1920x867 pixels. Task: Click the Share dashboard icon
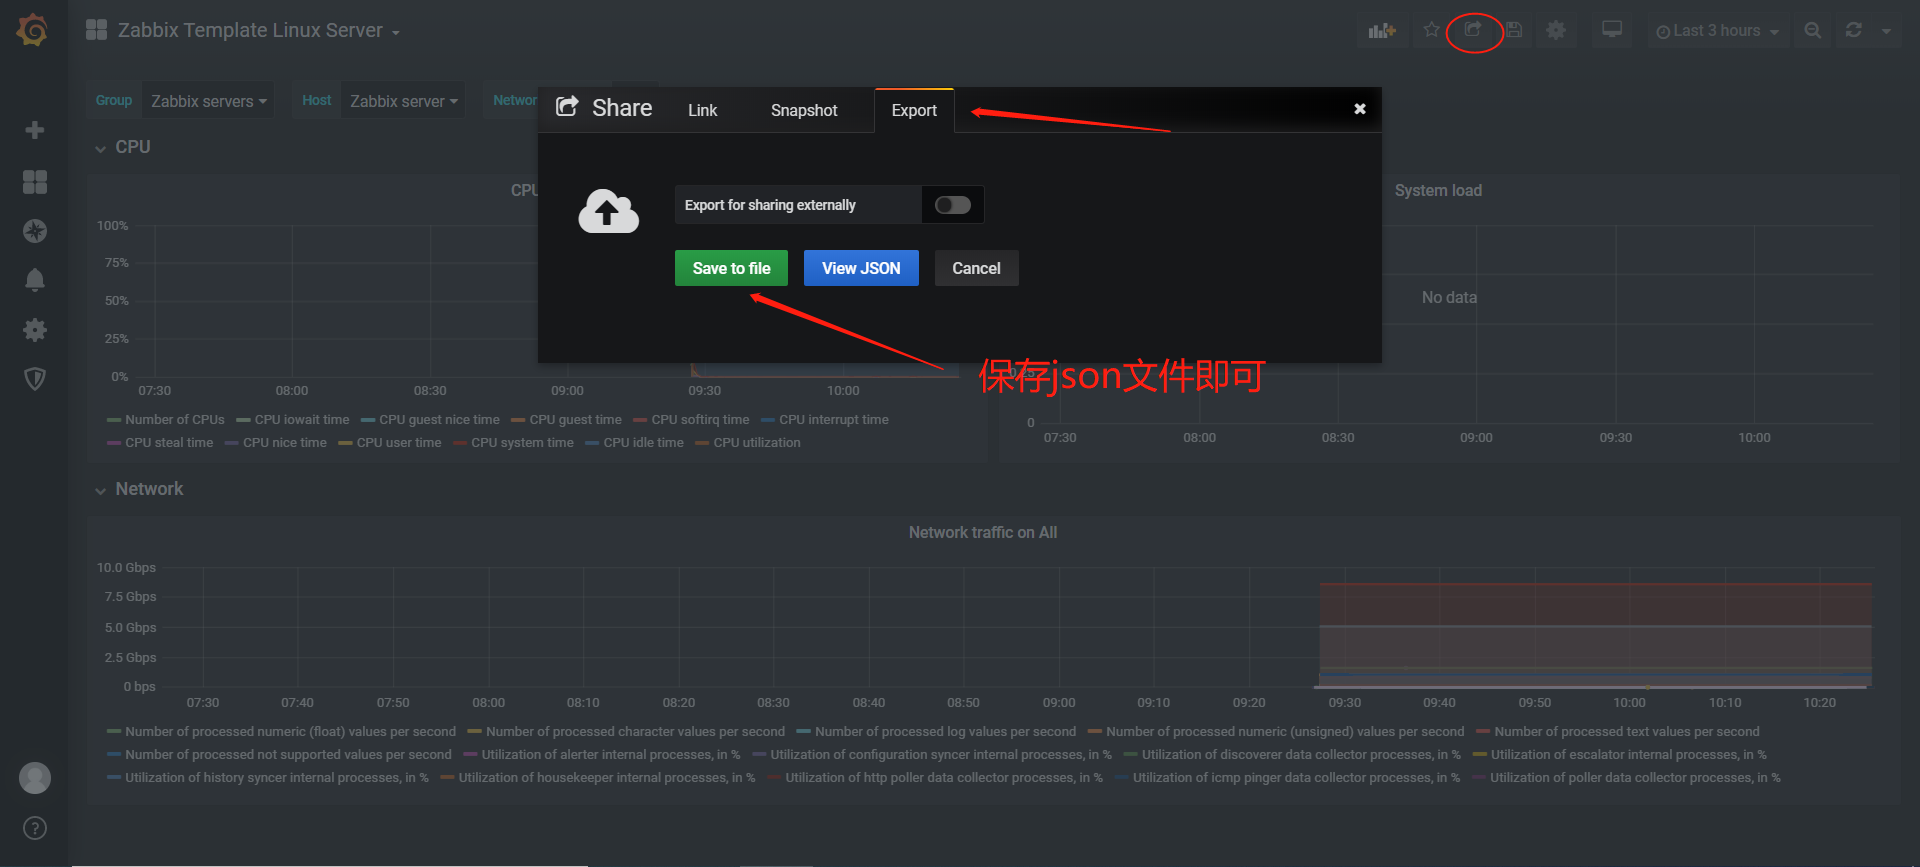(1473, 30)
